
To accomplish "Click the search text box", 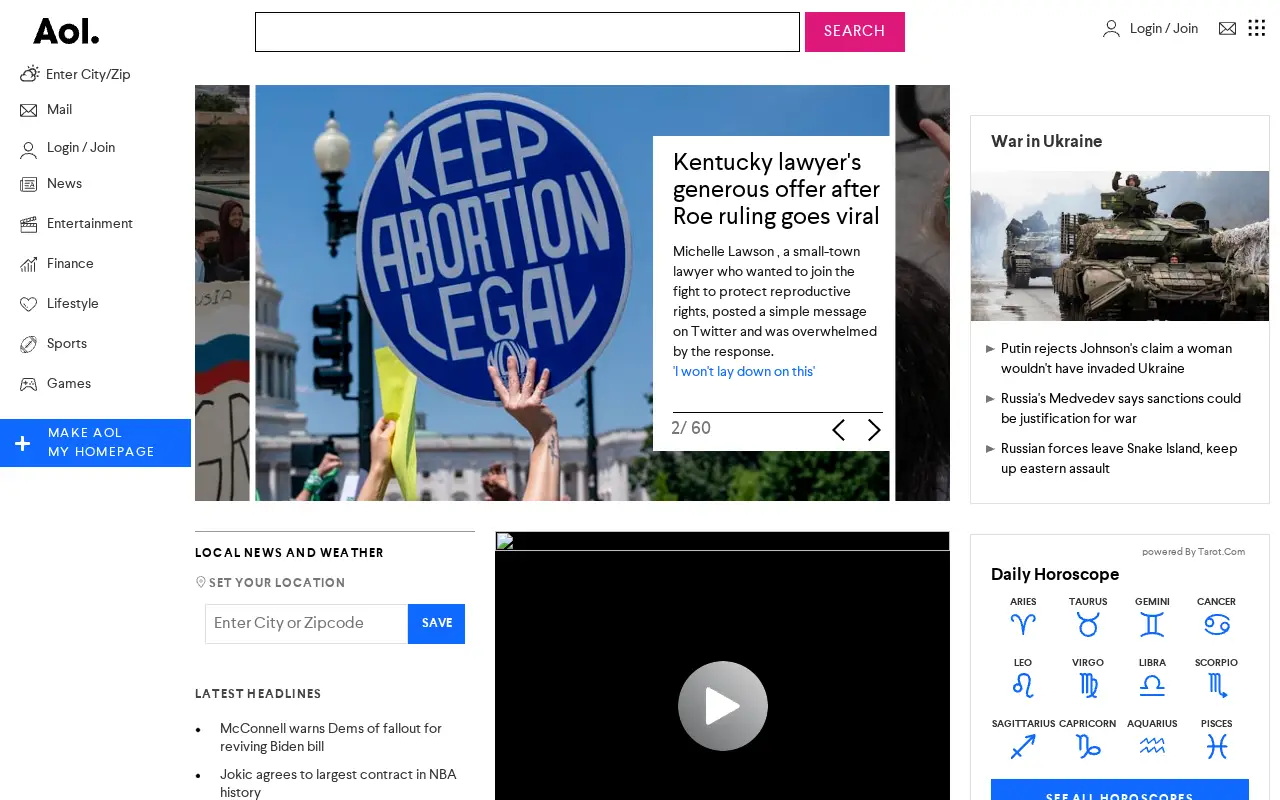I will (527, 32).
